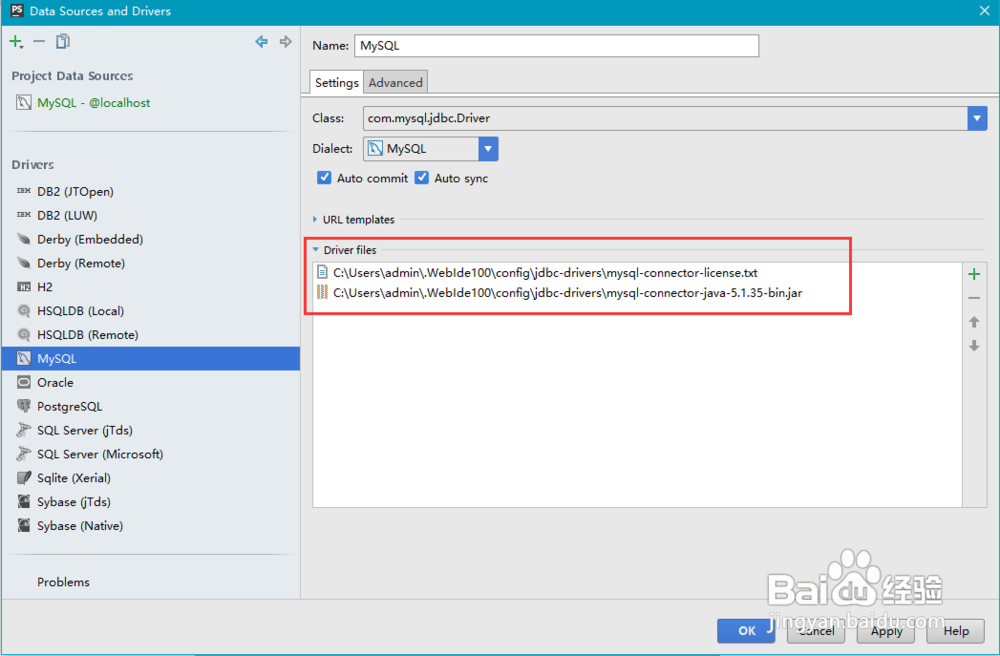Apply the changes
The height and width of the screenshot is (656, 1000).
pos(885,631)
